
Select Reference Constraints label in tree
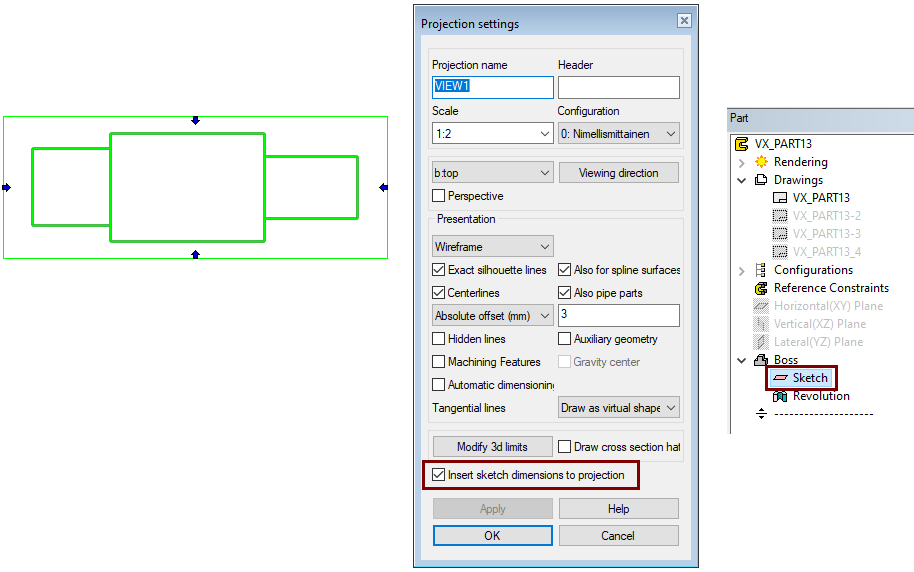(831, 287)
